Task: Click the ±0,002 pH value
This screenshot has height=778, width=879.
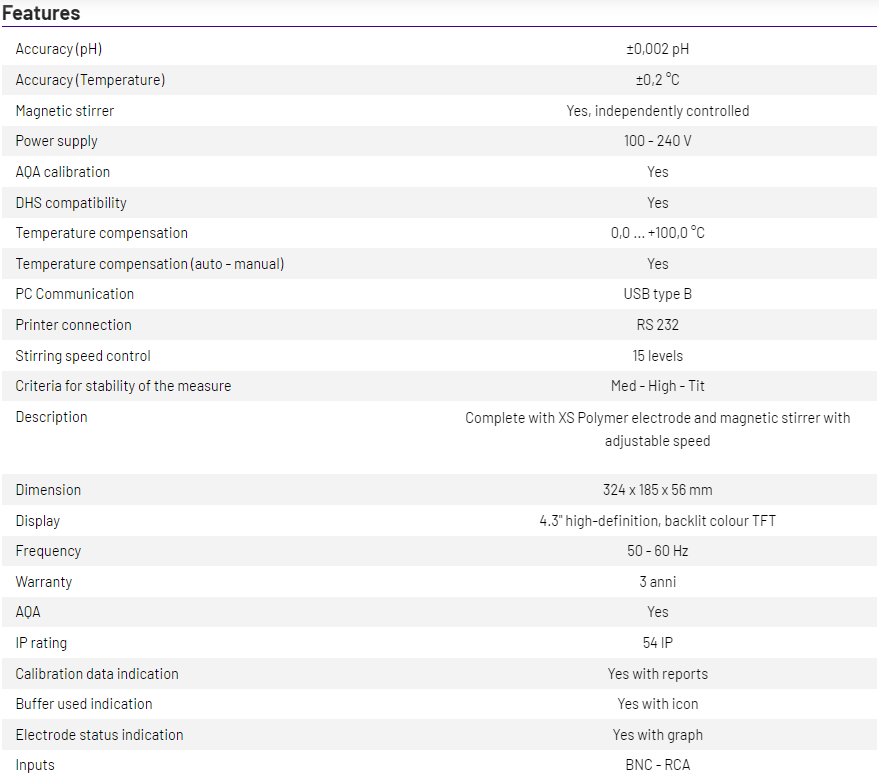Action: click(x=657, y=49)
